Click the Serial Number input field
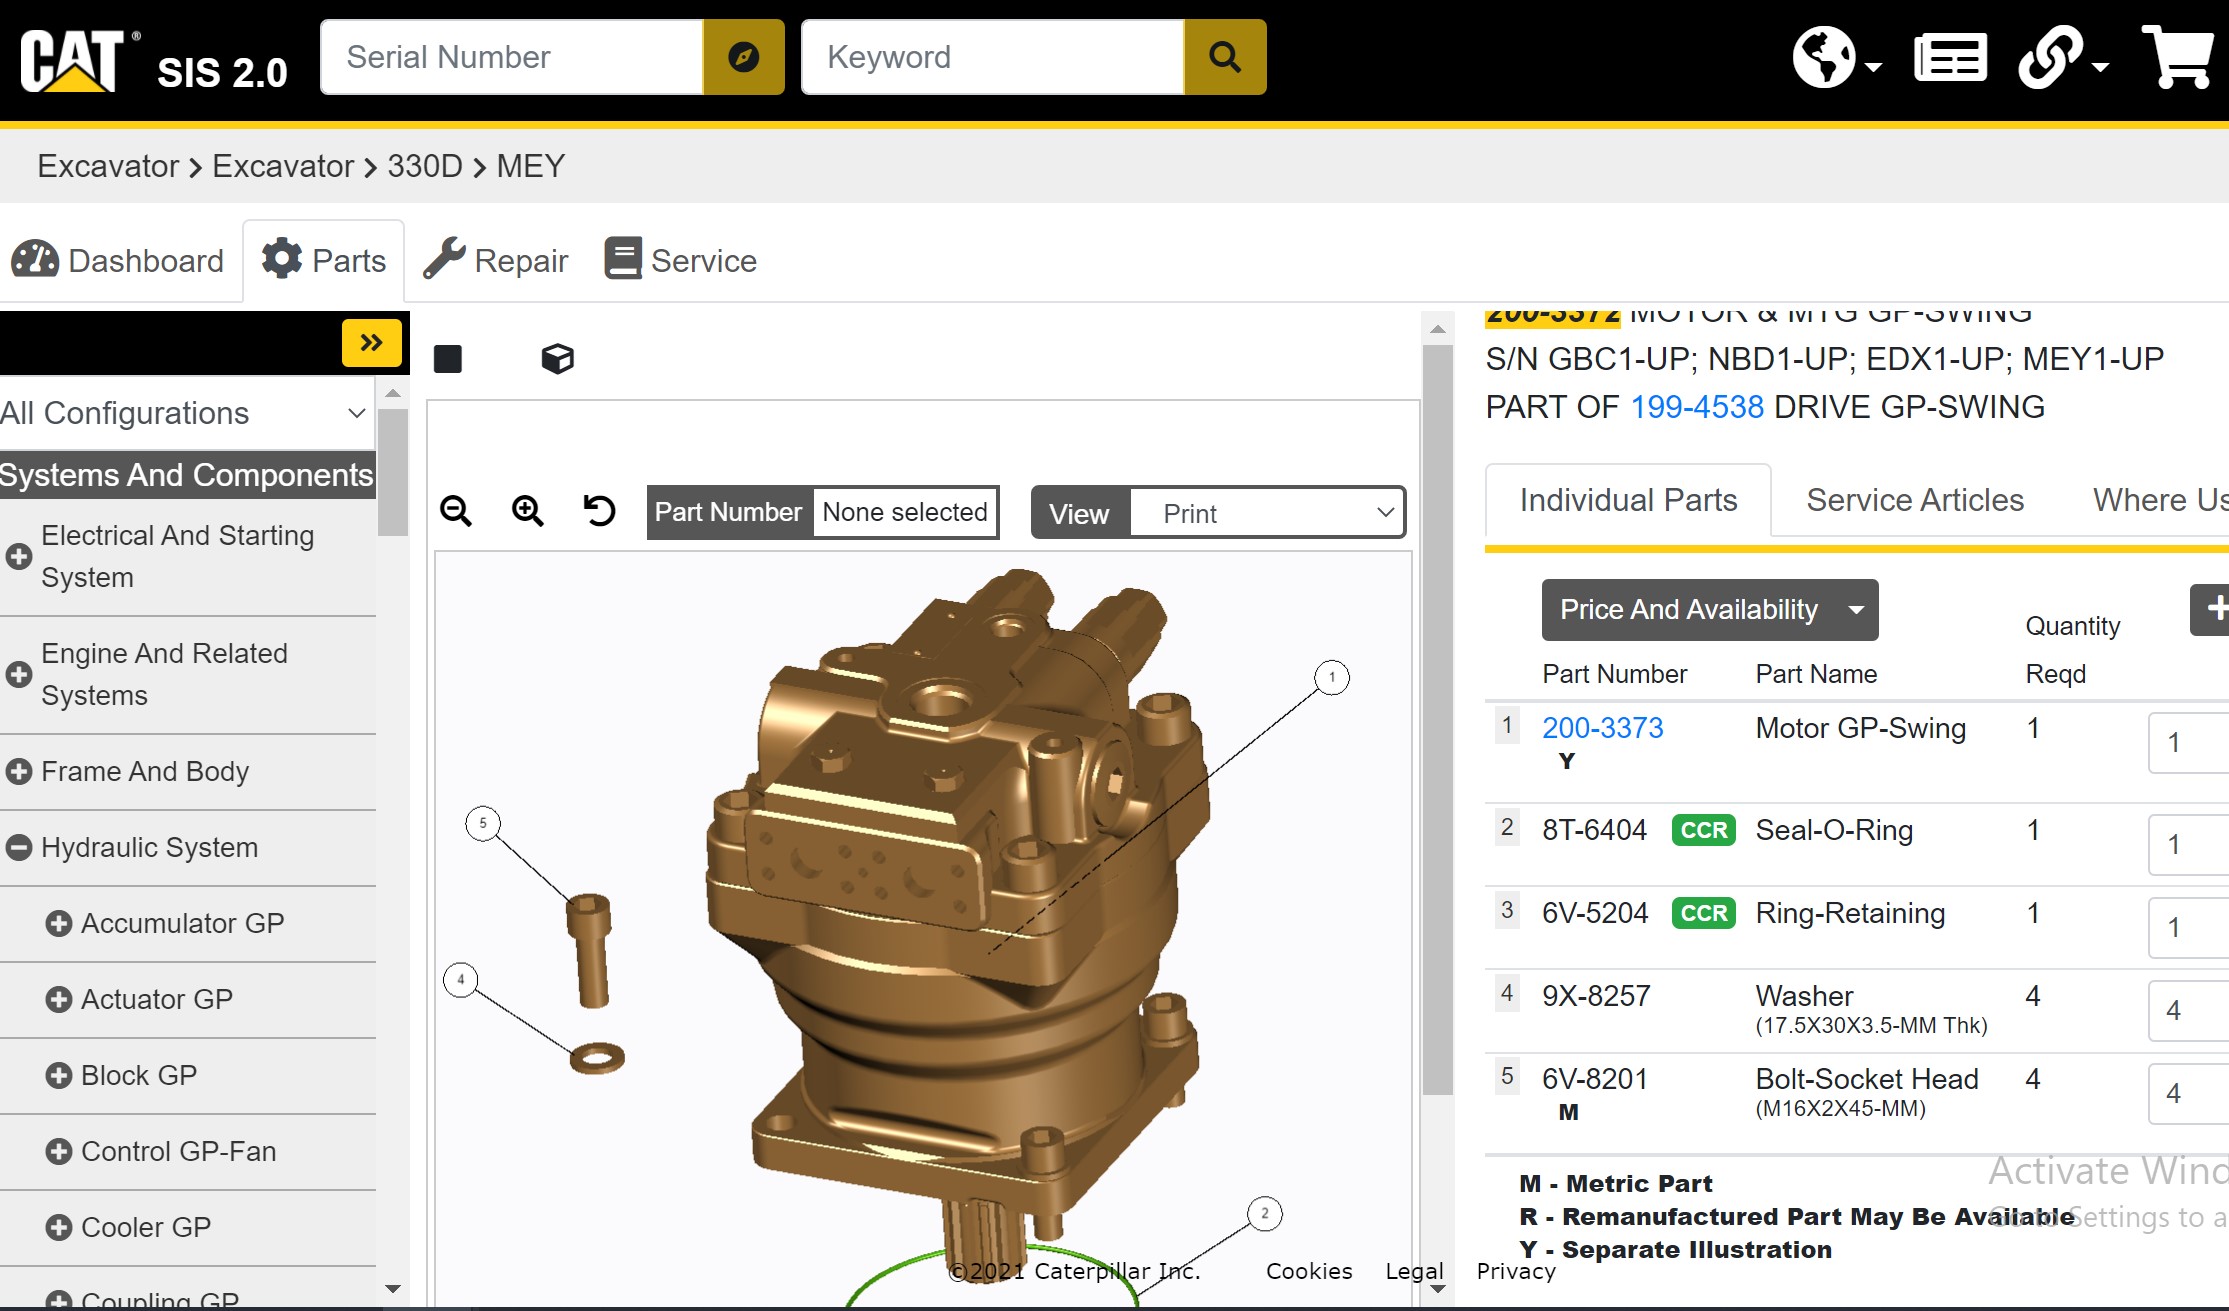The width and height of the screenshot is (2229, 1311). pyautogui.click(x=511, y=58)
